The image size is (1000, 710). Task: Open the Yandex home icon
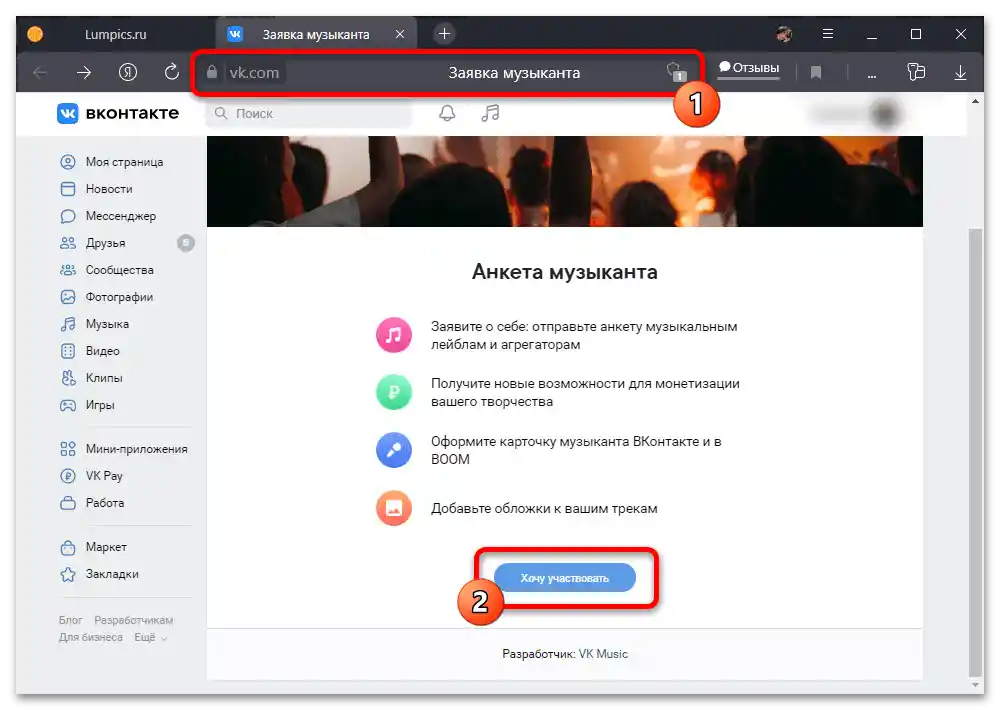point(128,72)
